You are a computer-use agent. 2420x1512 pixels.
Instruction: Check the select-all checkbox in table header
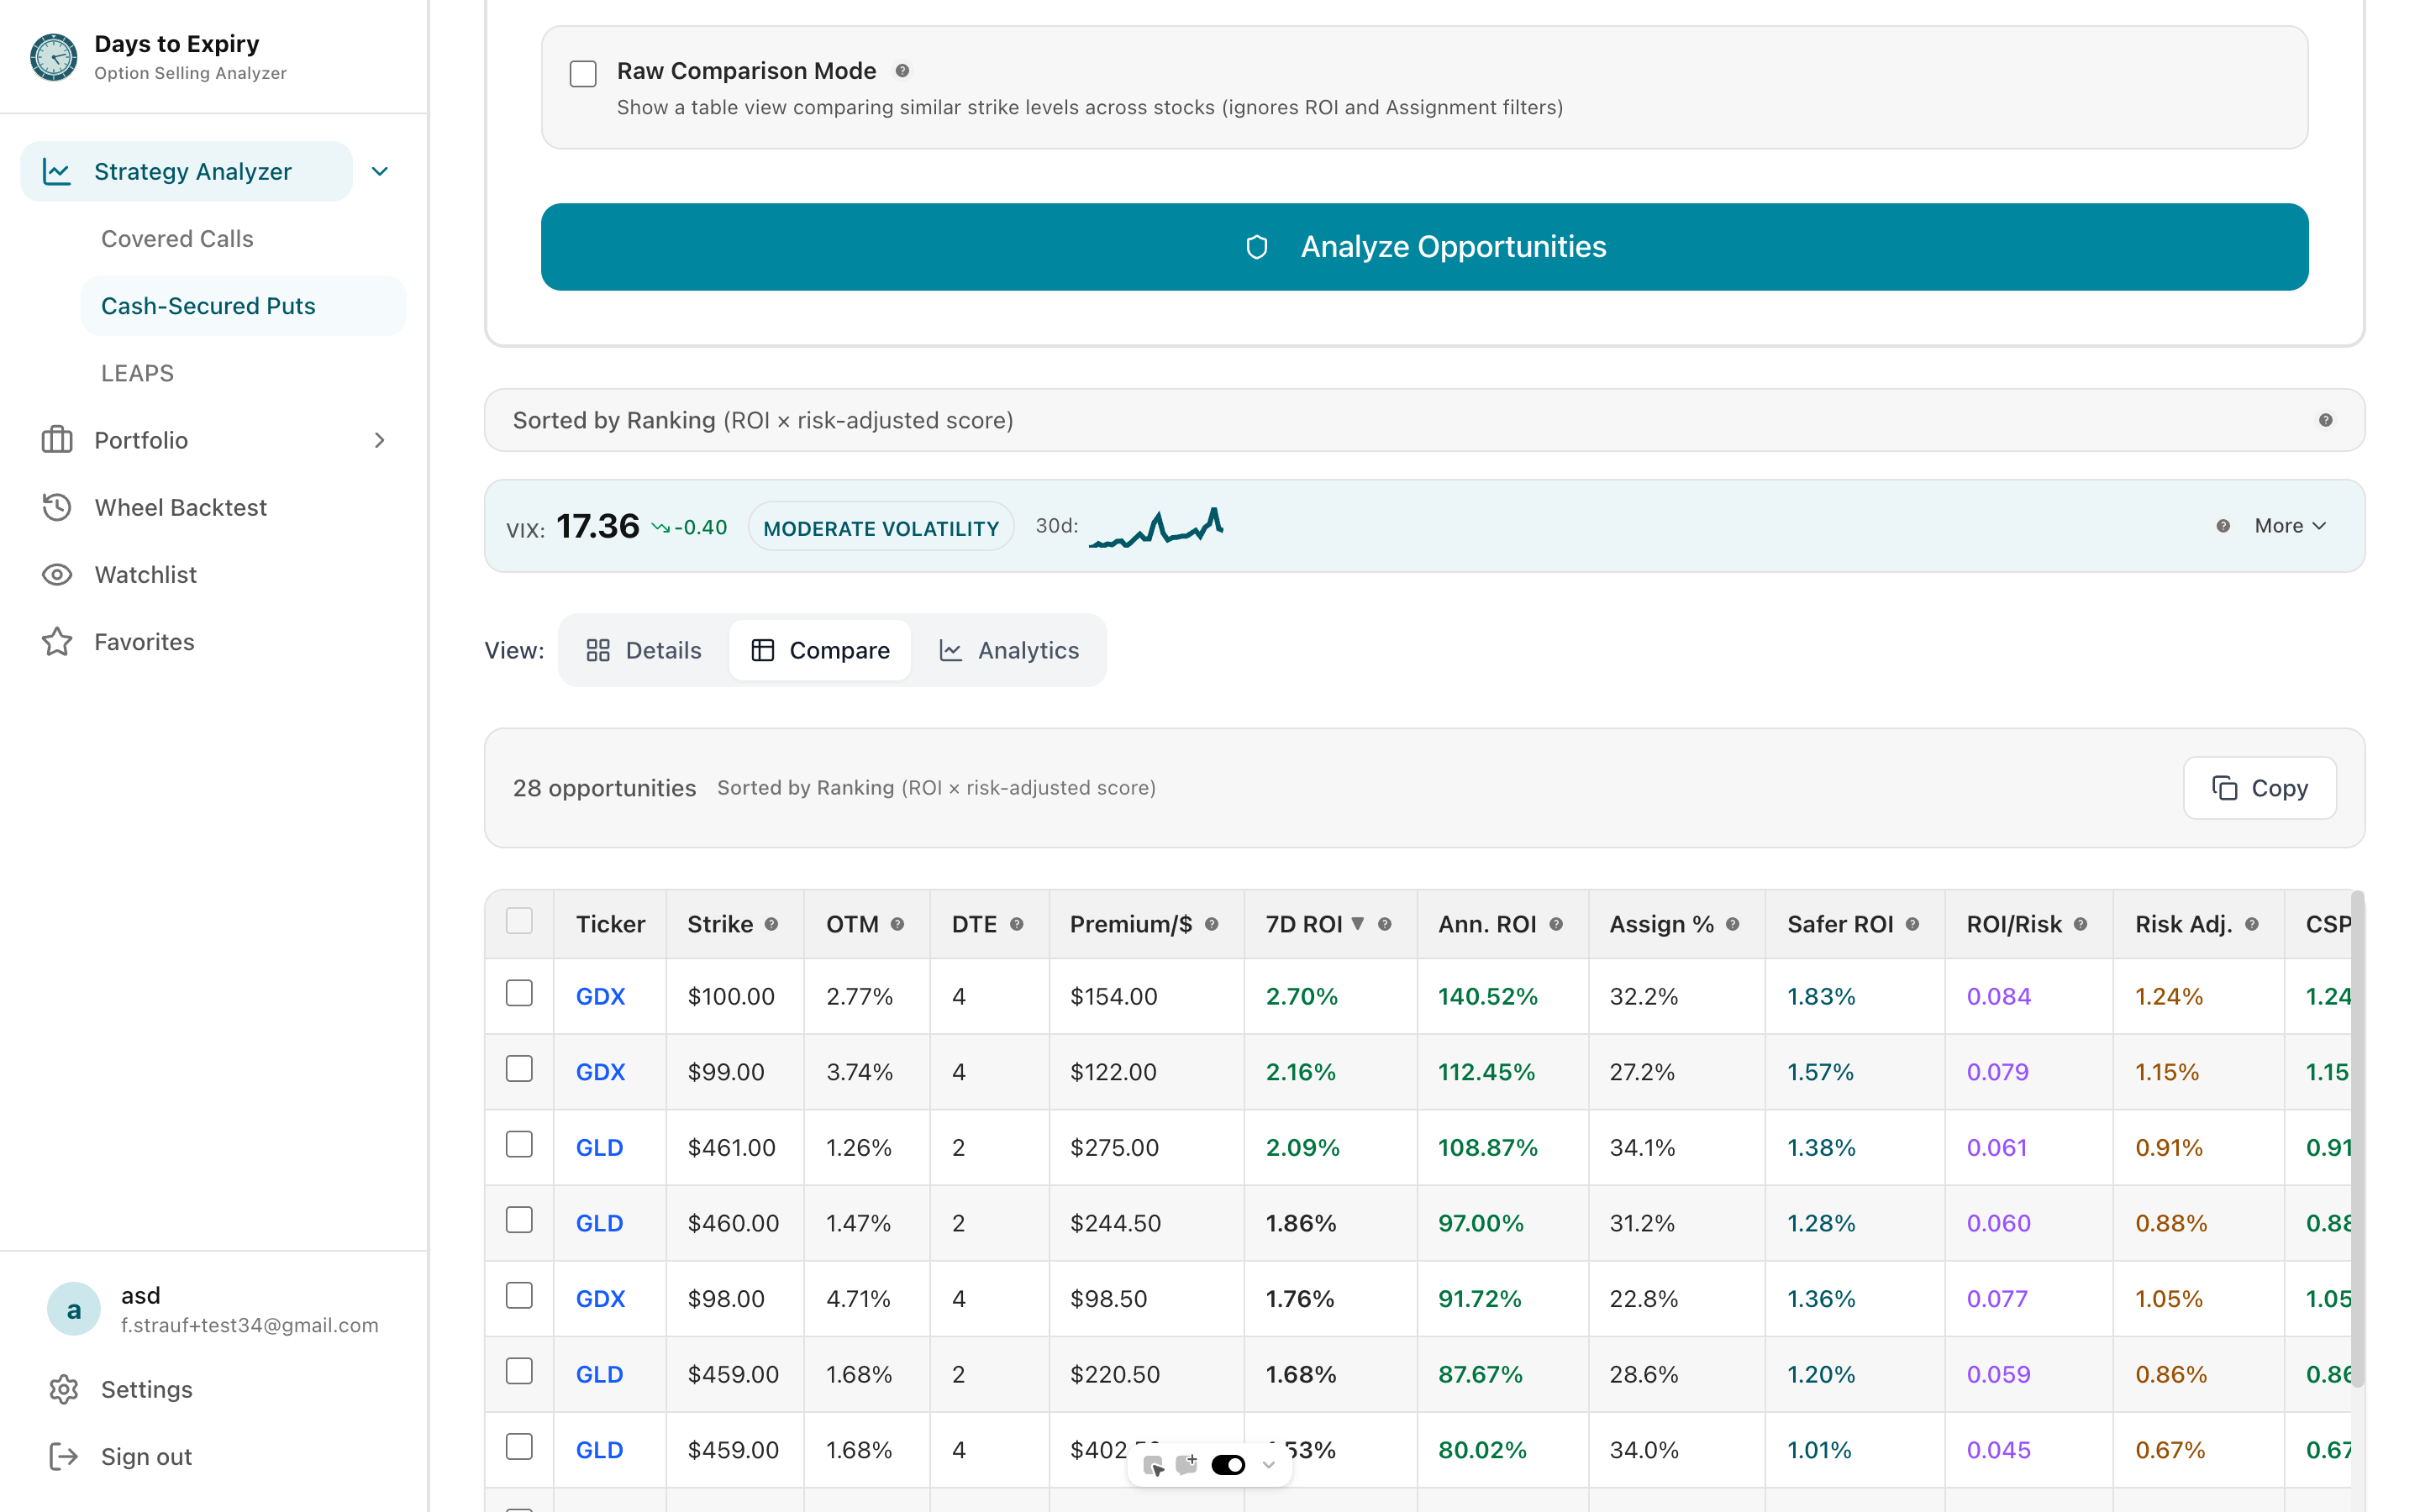point(519,920)
